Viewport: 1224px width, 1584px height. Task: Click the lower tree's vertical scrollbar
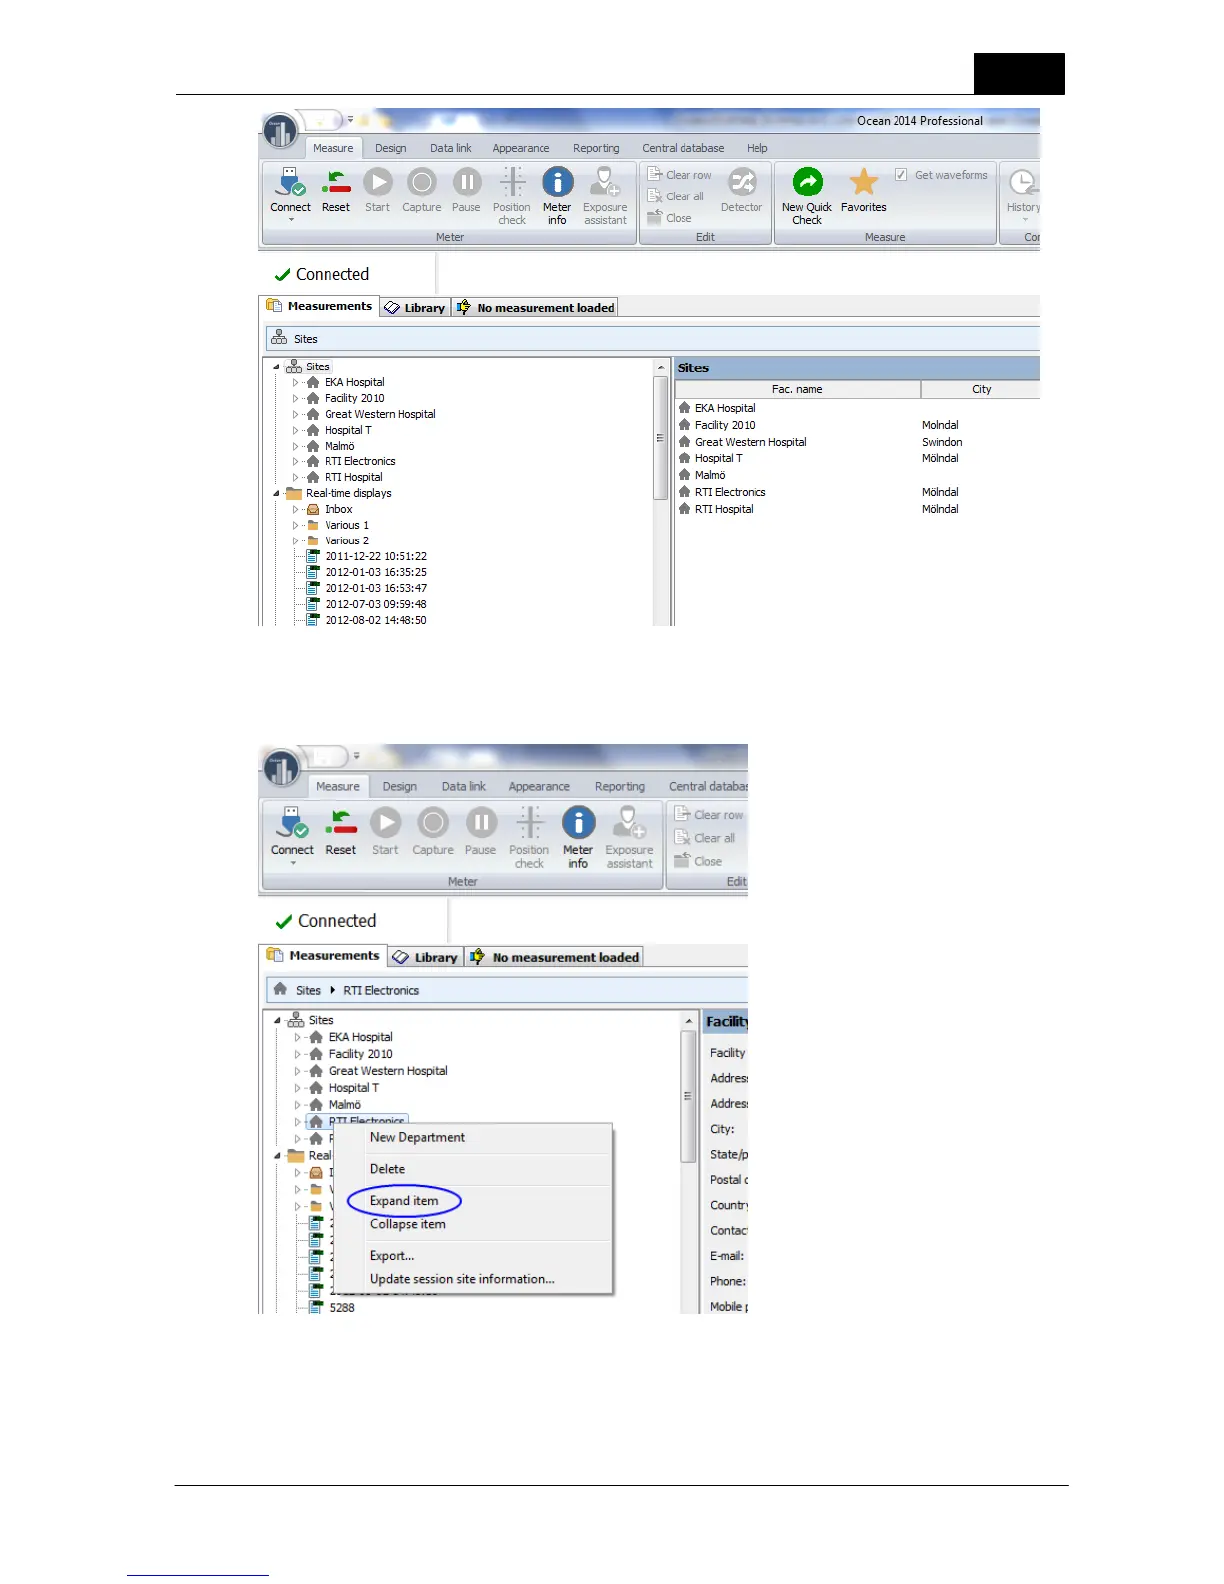pyautogui.click(x=688, y=1096)
